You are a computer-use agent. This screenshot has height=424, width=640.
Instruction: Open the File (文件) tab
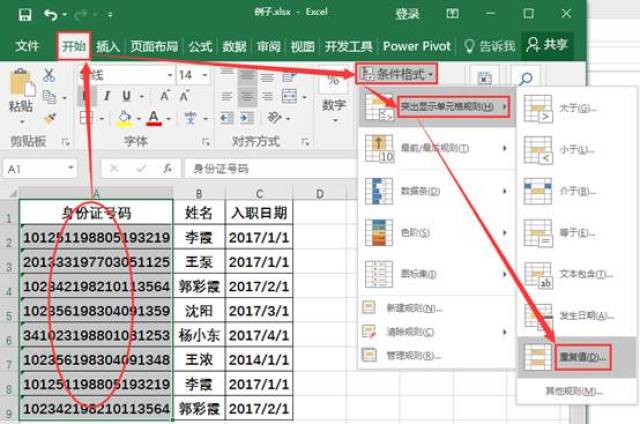[27, 46]
